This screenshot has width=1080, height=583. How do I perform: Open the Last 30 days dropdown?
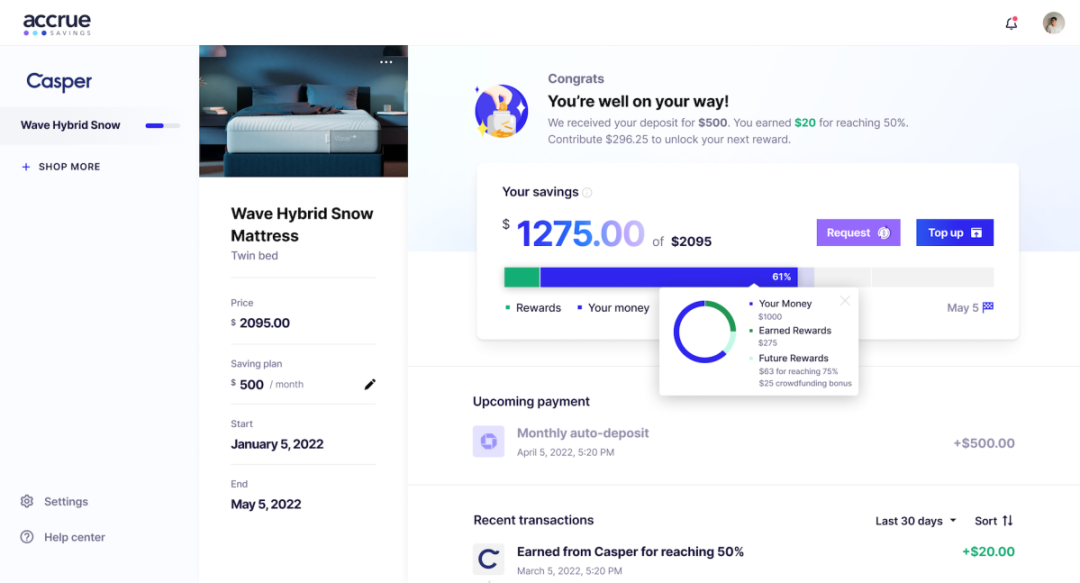(x=916, y=520)
